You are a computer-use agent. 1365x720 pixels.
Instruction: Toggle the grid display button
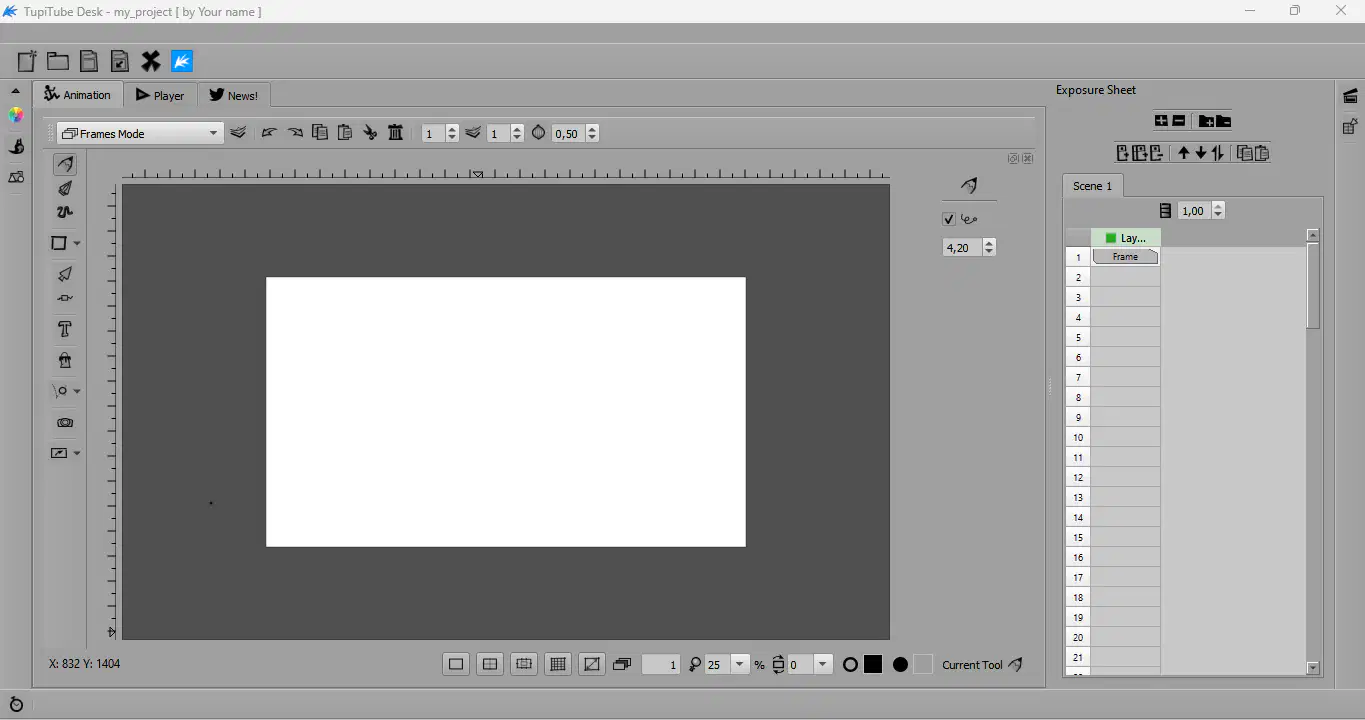click(558, 664)
